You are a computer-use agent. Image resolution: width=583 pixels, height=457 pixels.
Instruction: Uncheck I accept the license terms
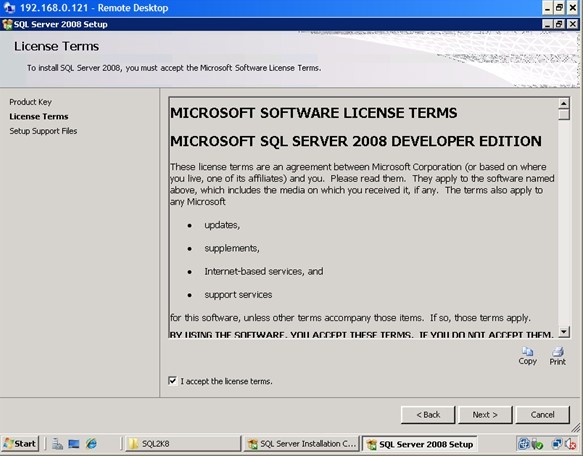[x=173, y=381]
